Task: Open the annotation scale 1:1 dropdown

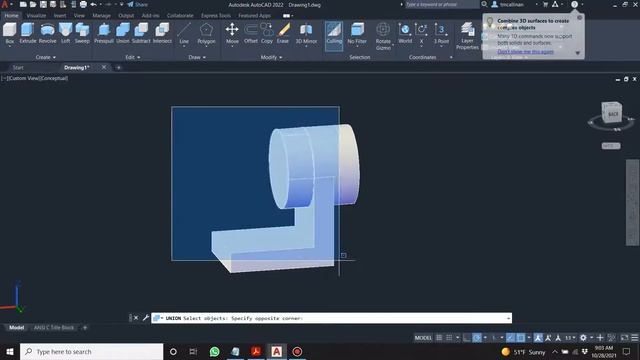Action: coord(569,338)
